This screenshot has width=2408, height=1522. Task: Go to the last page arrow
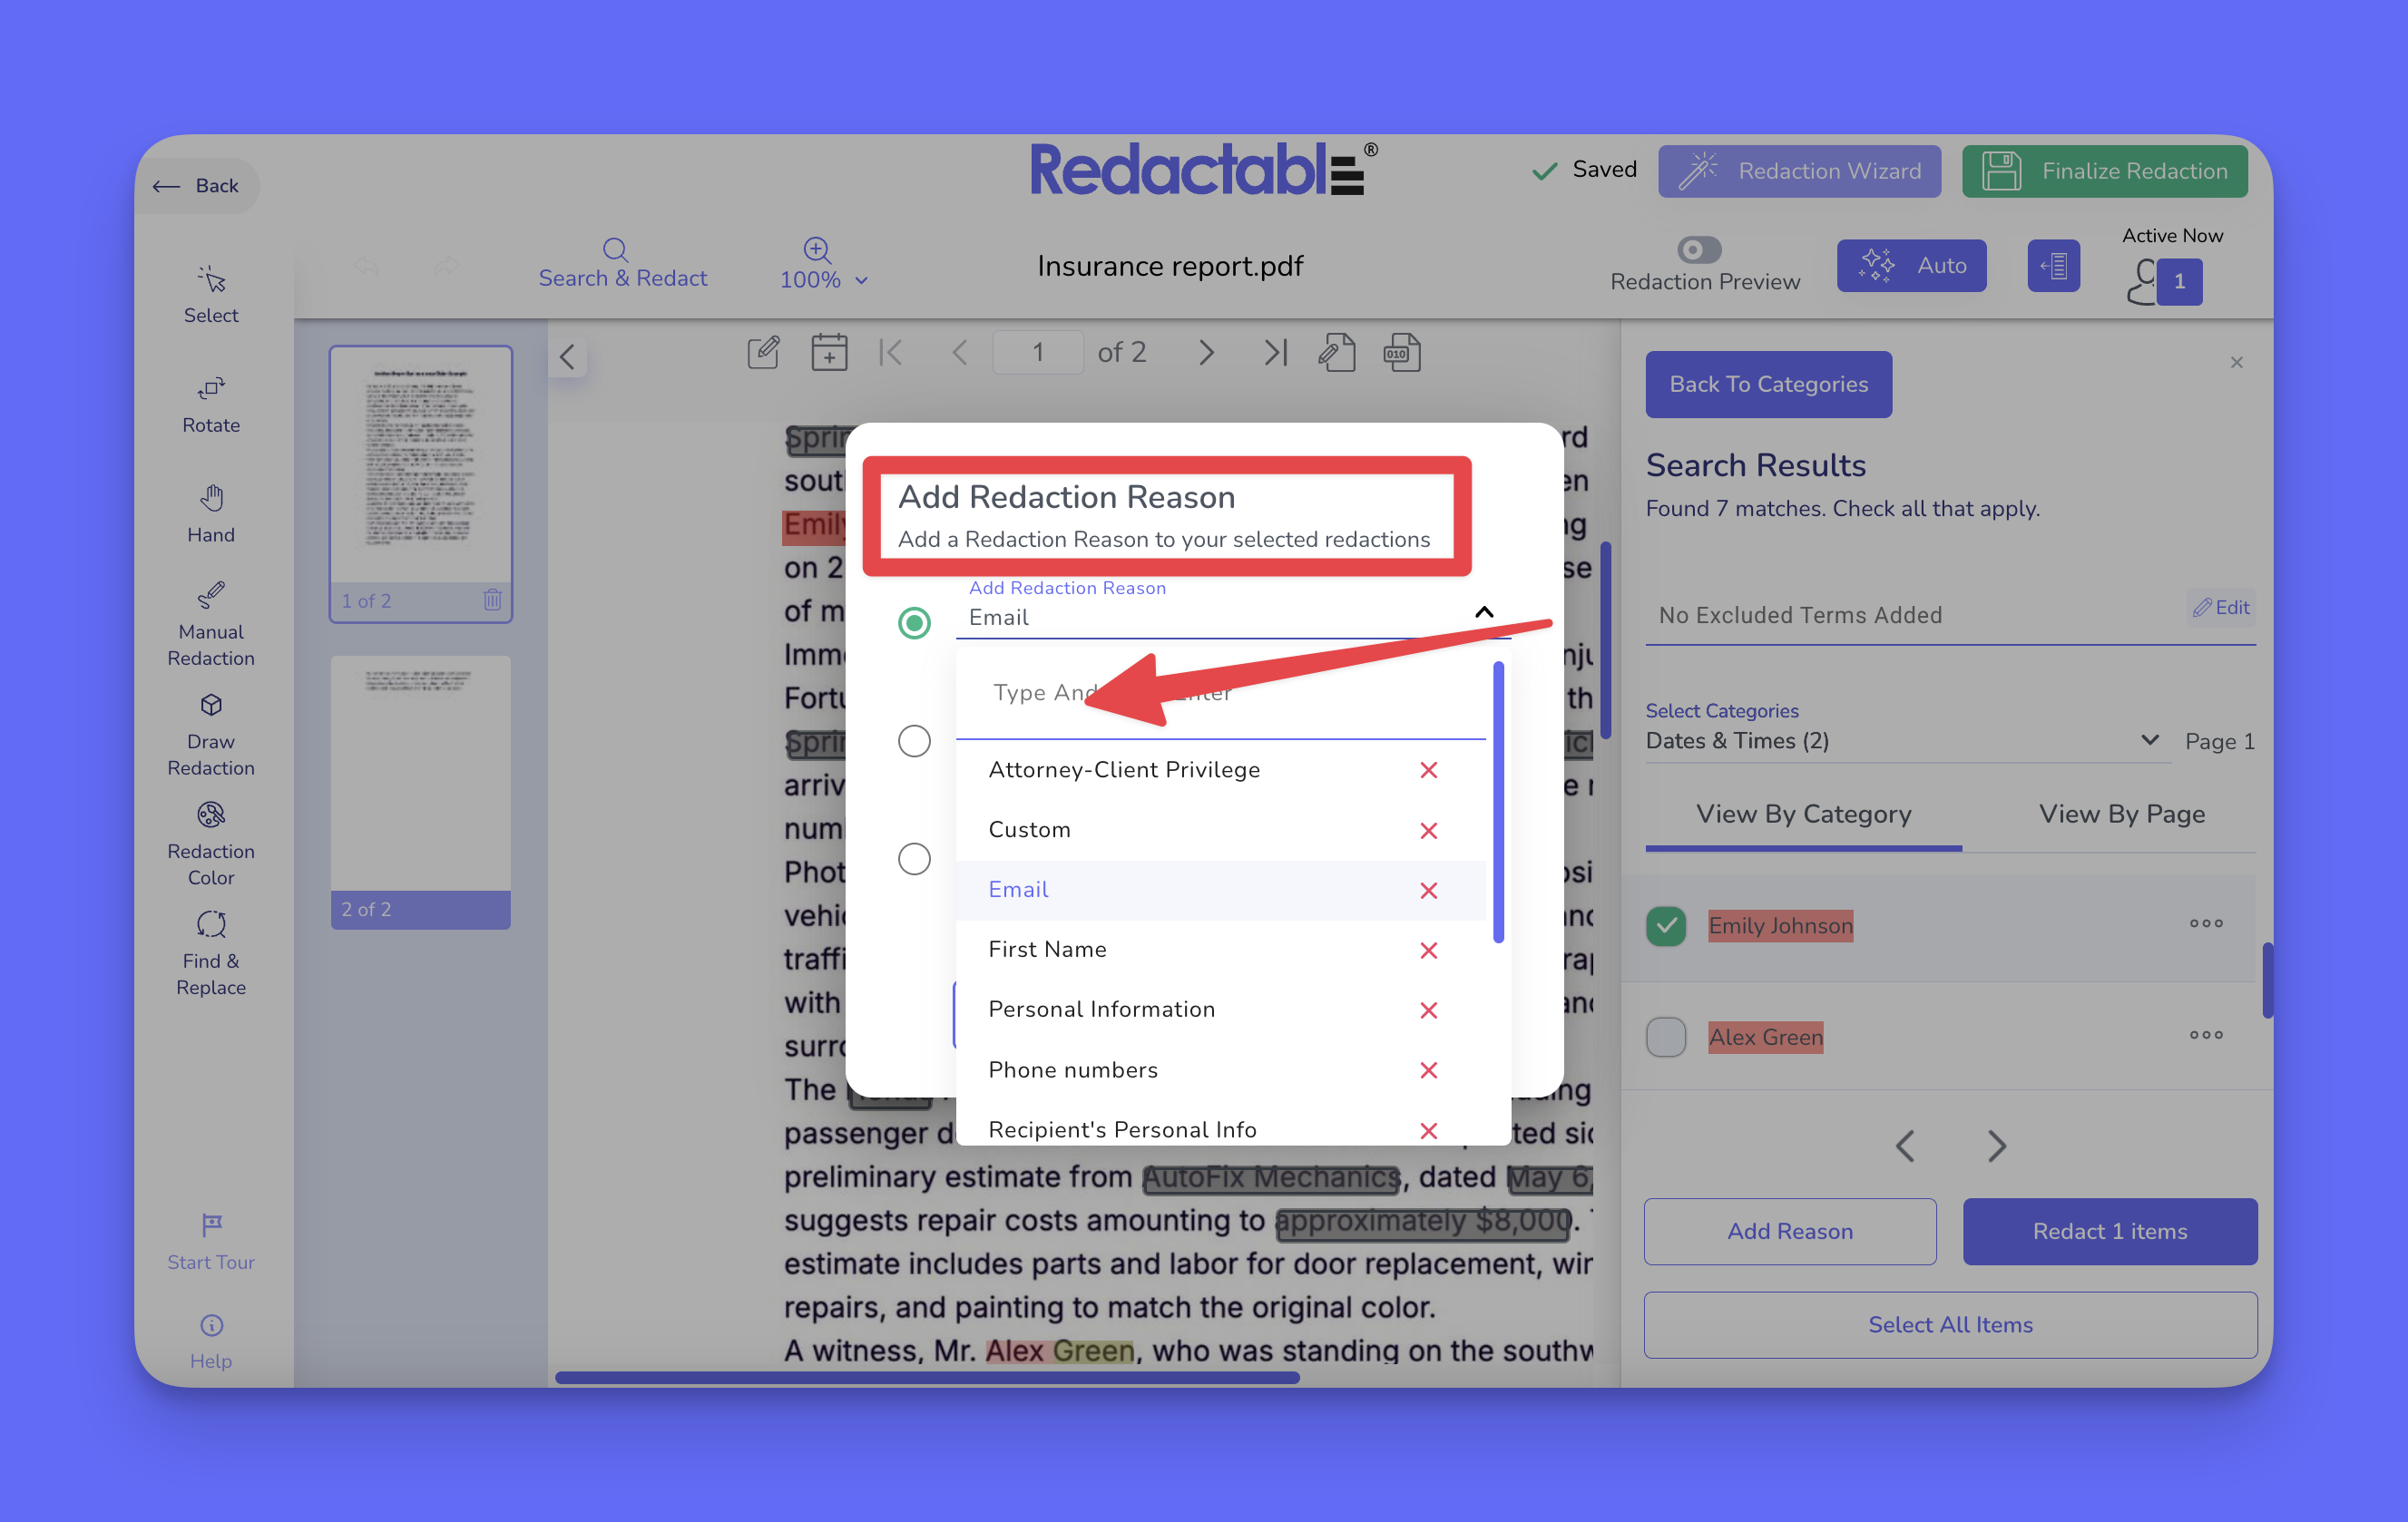(x=1275, y=352)
